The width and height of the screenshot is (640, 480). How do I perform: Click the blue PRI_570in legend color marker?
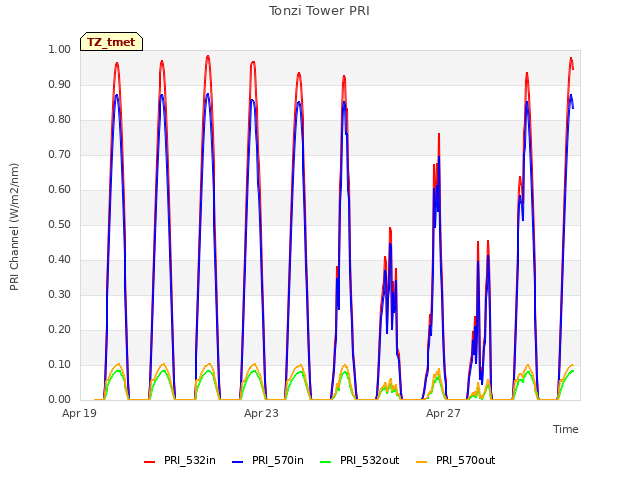[x=238, y=462]
